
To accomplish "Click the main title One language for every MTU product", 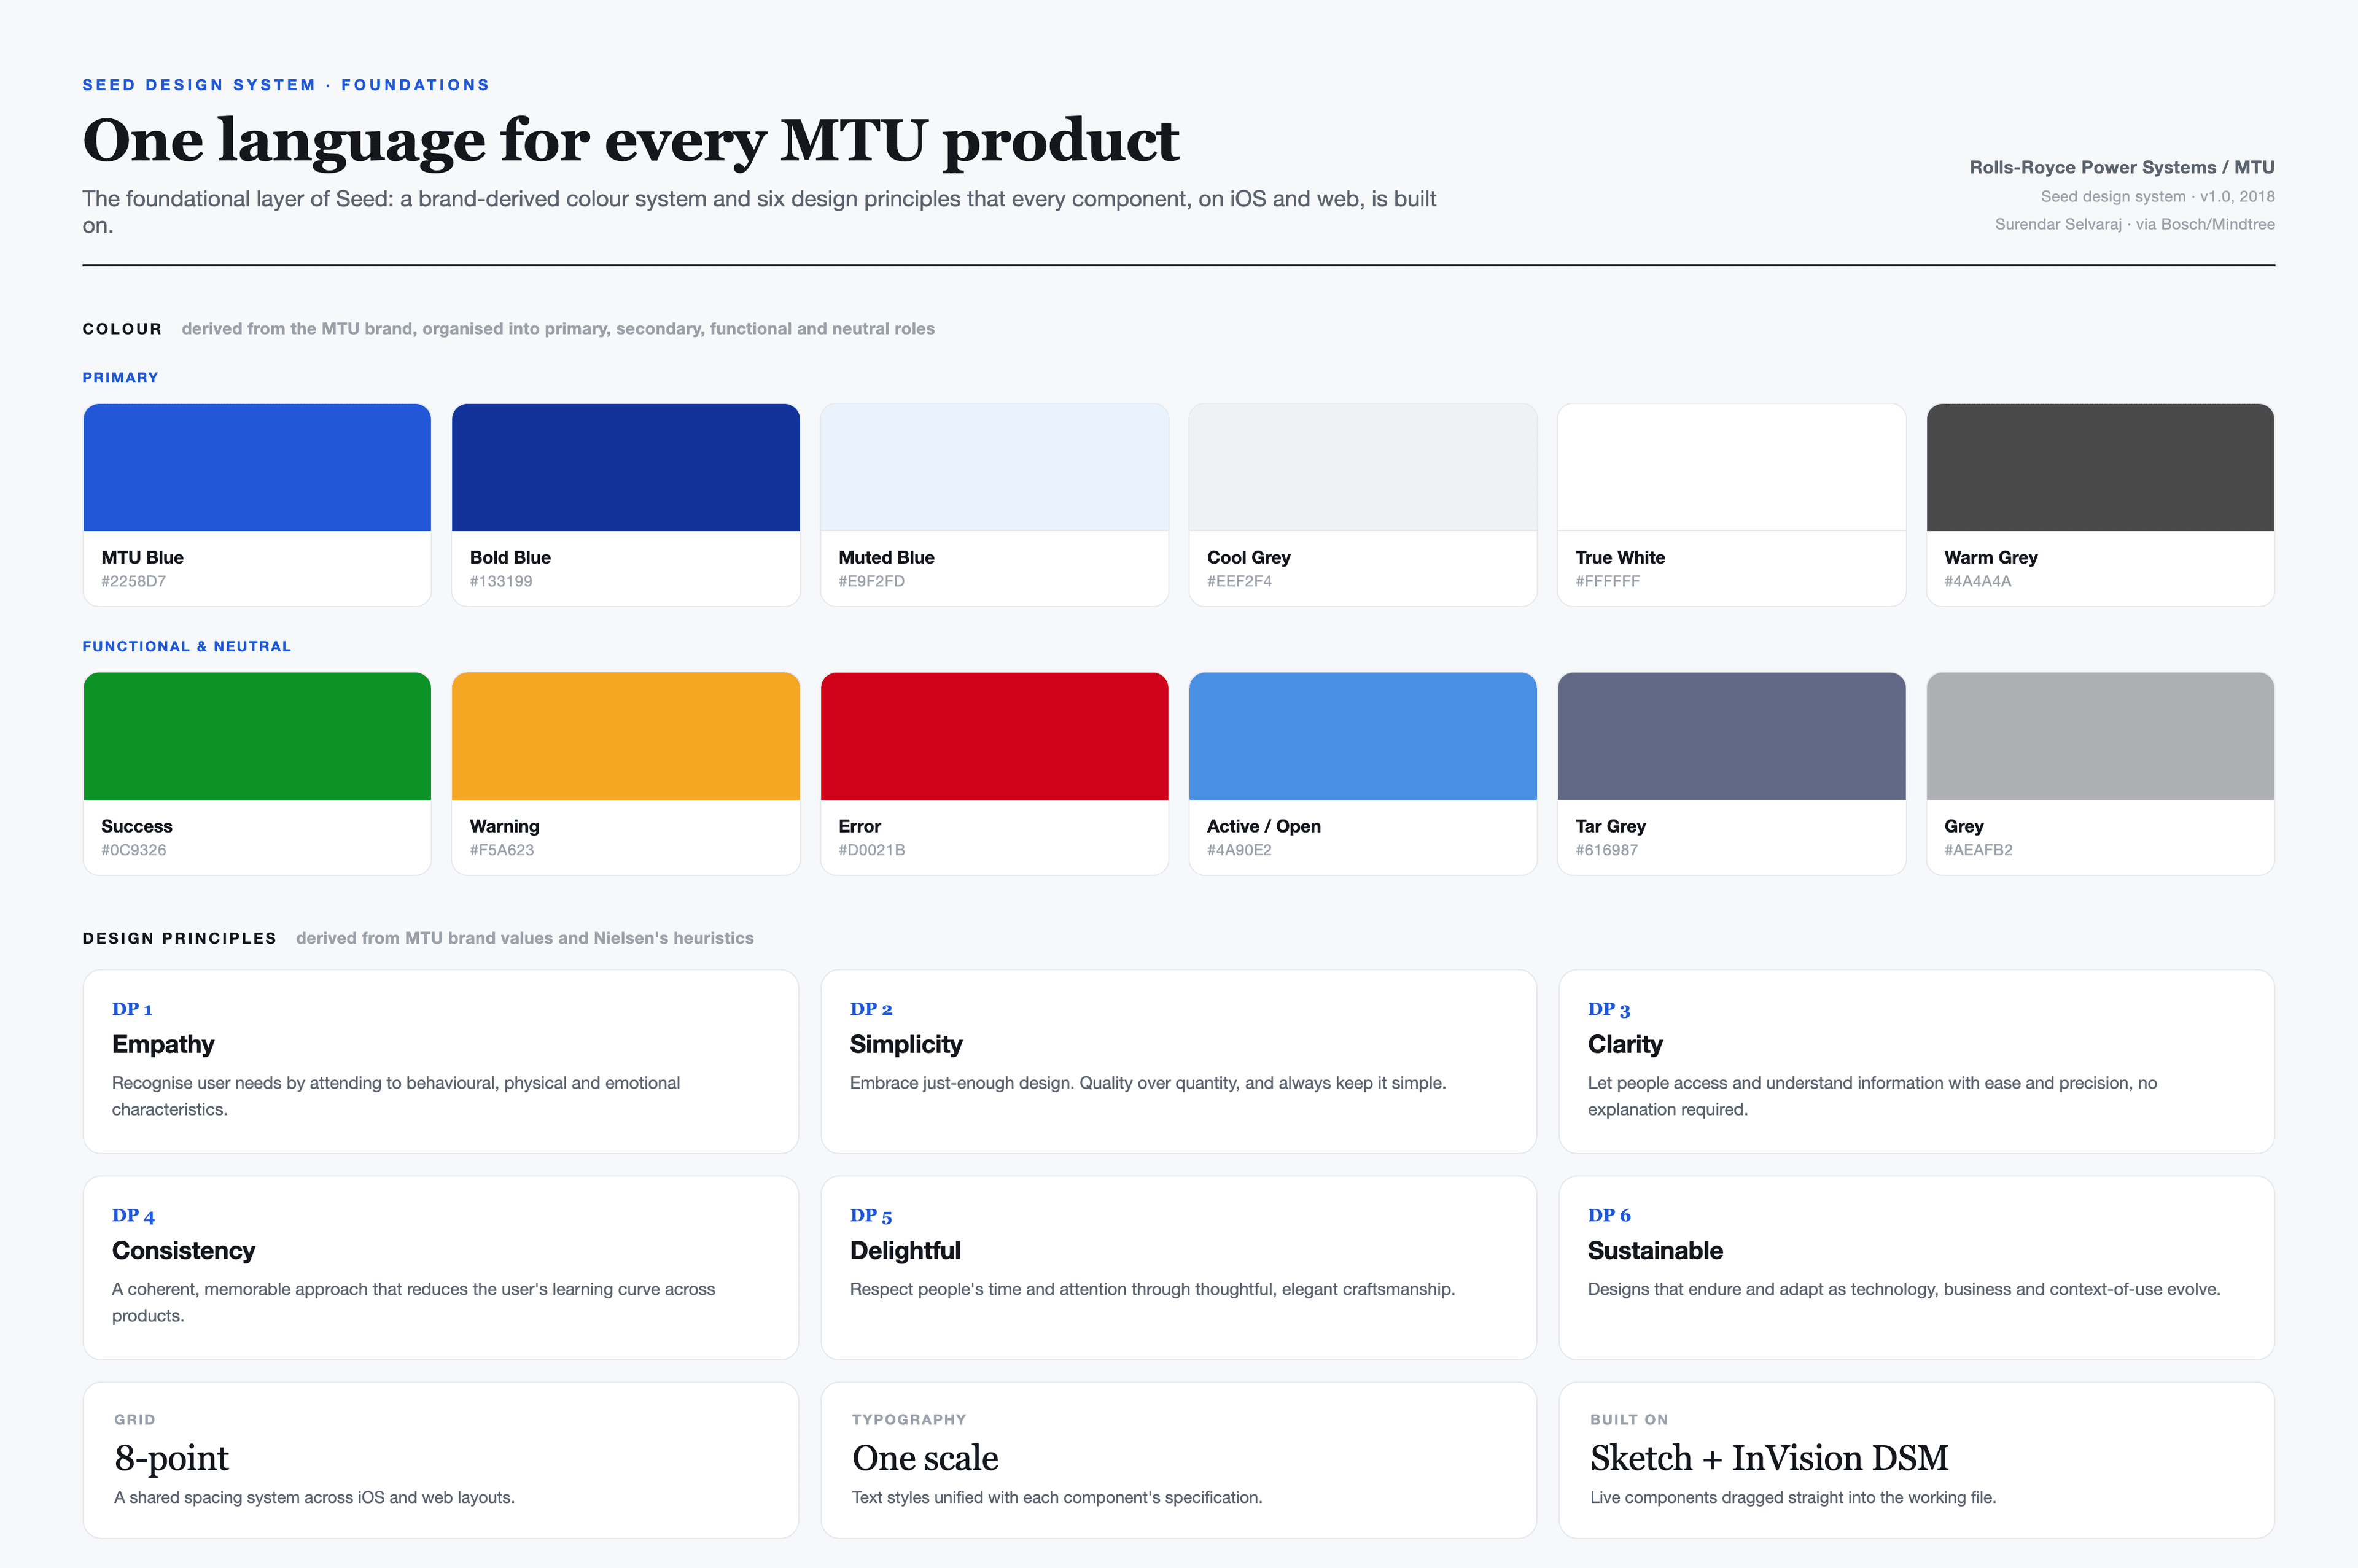I will (x=630, y=141).
